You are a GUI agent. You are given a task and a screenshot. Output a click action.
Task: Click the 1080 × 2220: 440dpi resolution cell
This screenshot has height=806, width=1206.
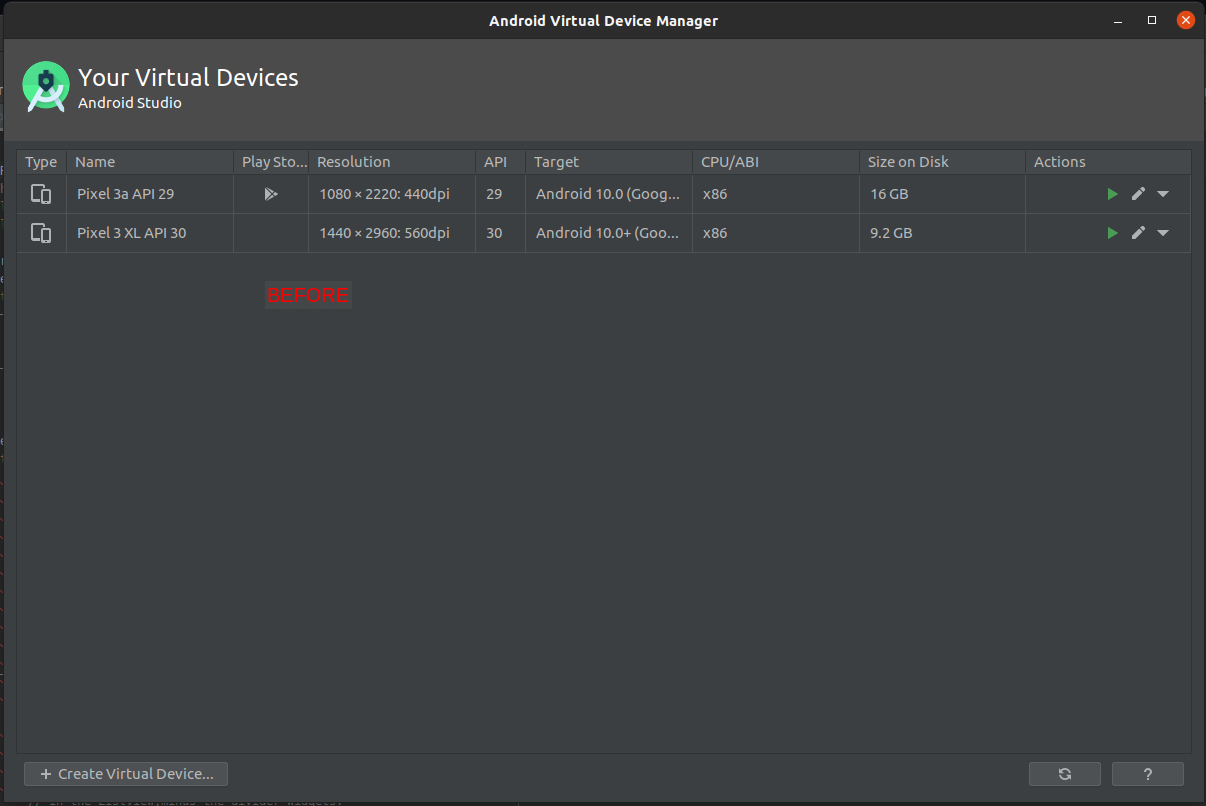pyautogui.click(x=392, y=194)
